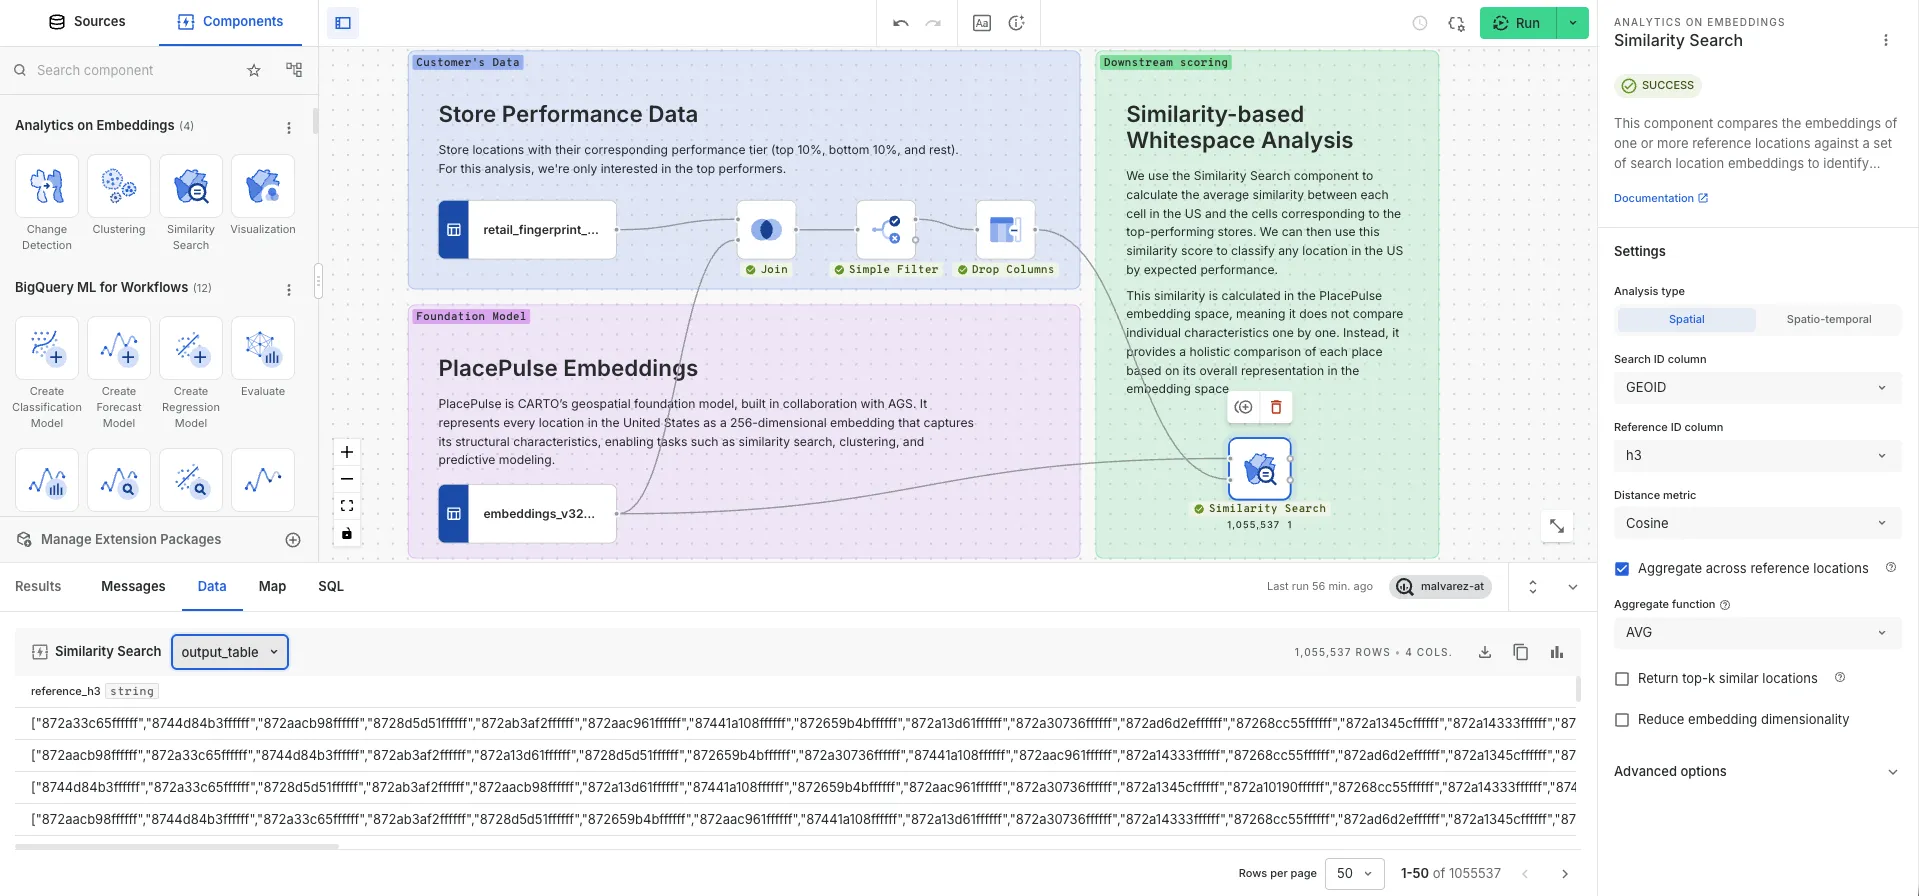
Task: Open output_table selector dropdown
Action: pos(230,652)
